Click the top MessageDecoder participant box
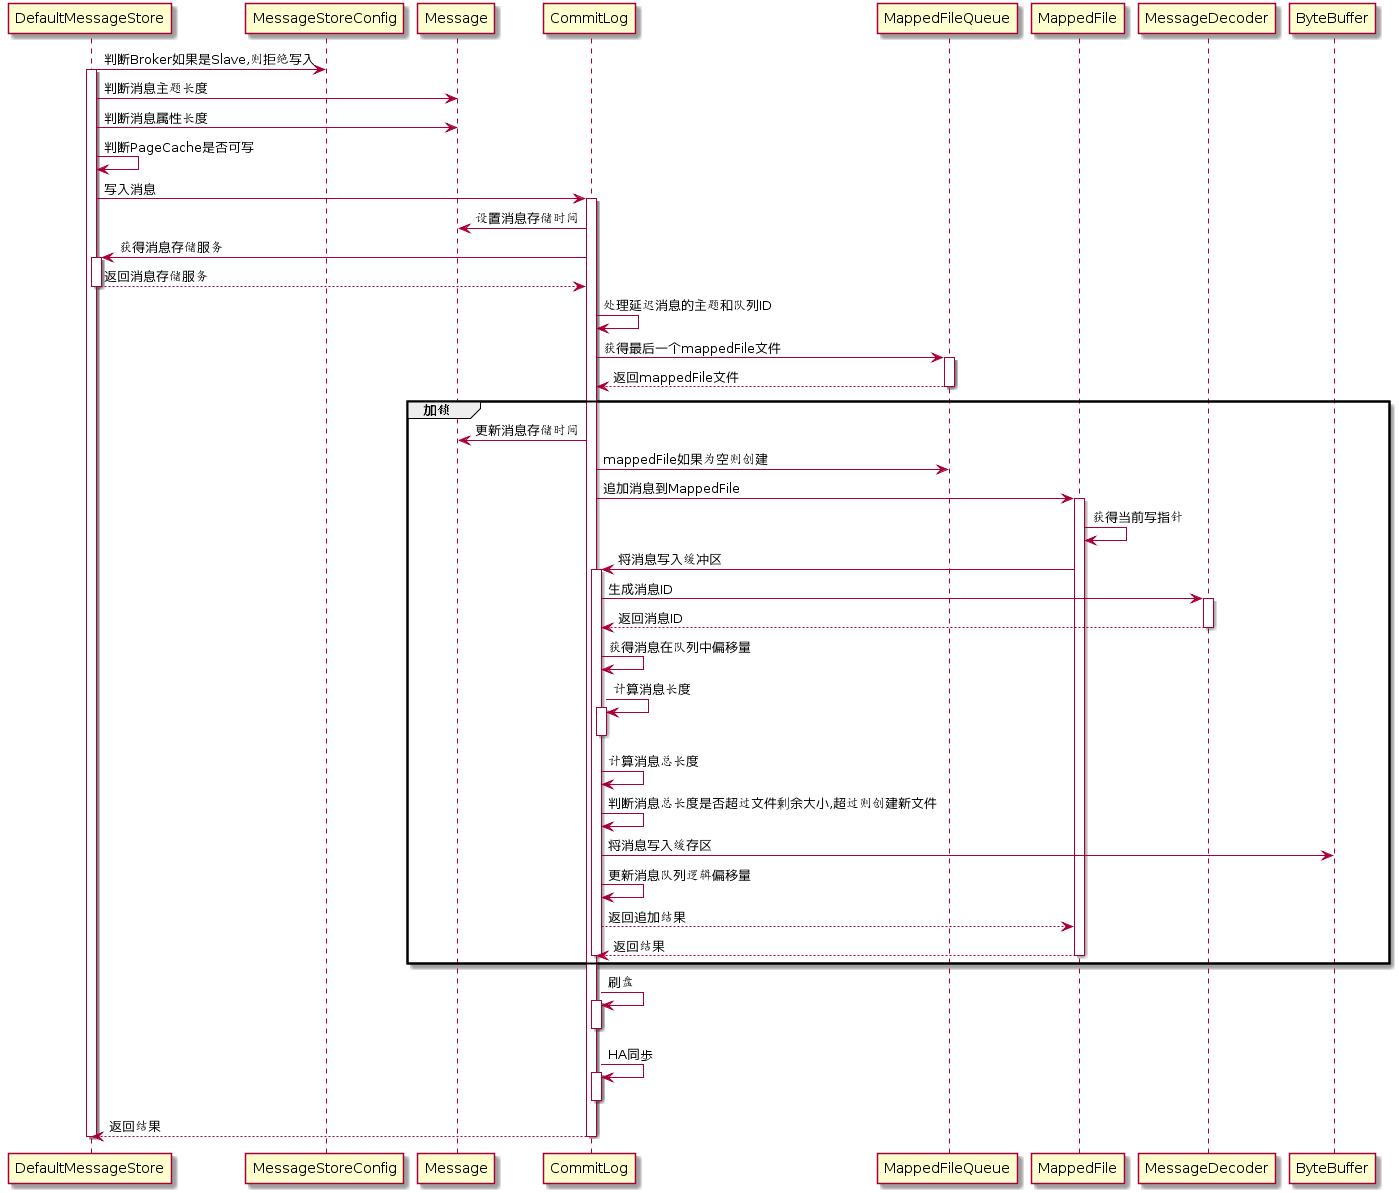 pos(1206,19)
